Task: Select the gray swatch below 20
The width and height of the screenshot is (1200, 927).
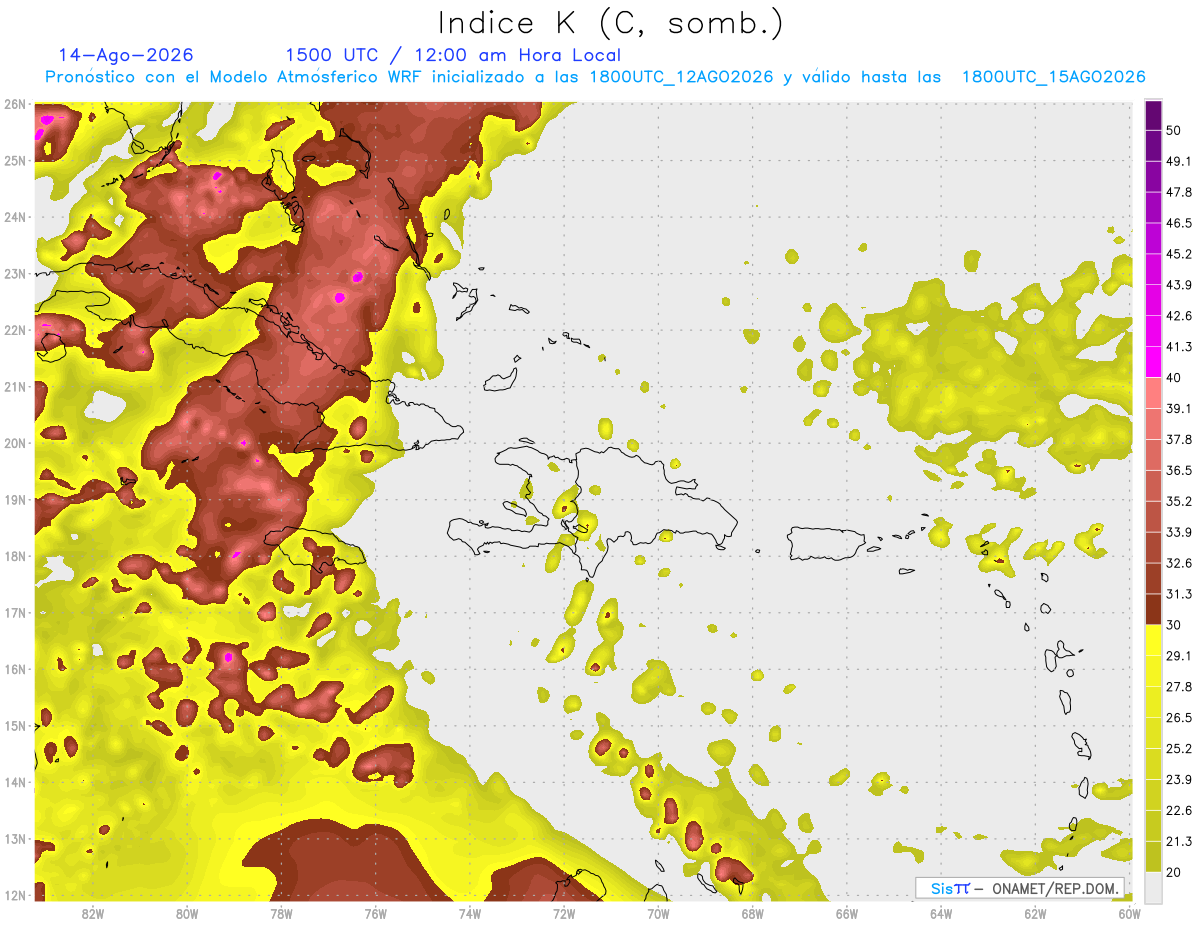Action: 1153,887
